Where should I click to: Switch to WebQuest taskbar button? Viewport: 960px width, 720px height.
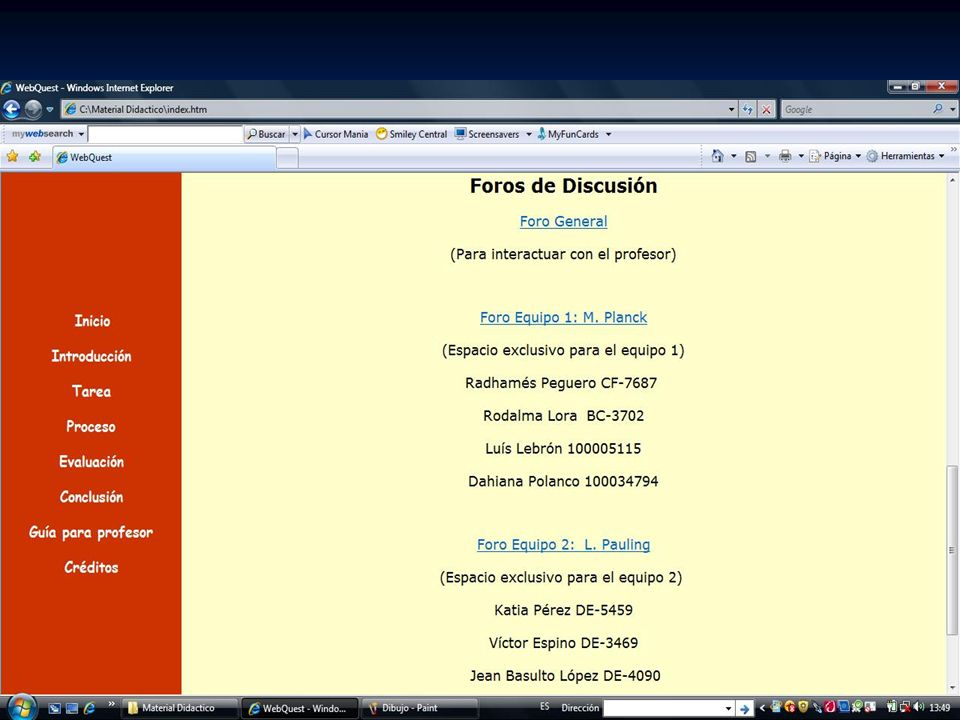point(298,708)
